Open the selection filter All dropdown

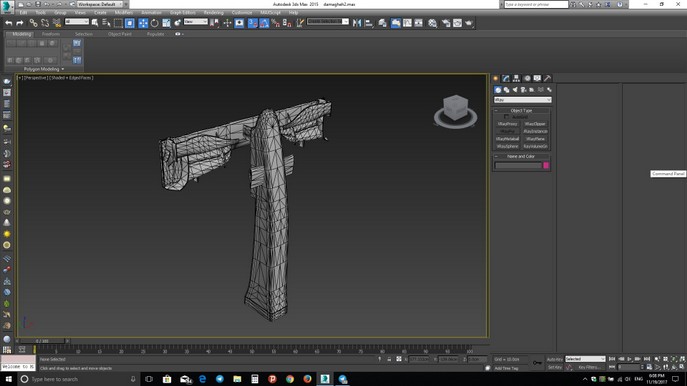(x=77, y=21)
